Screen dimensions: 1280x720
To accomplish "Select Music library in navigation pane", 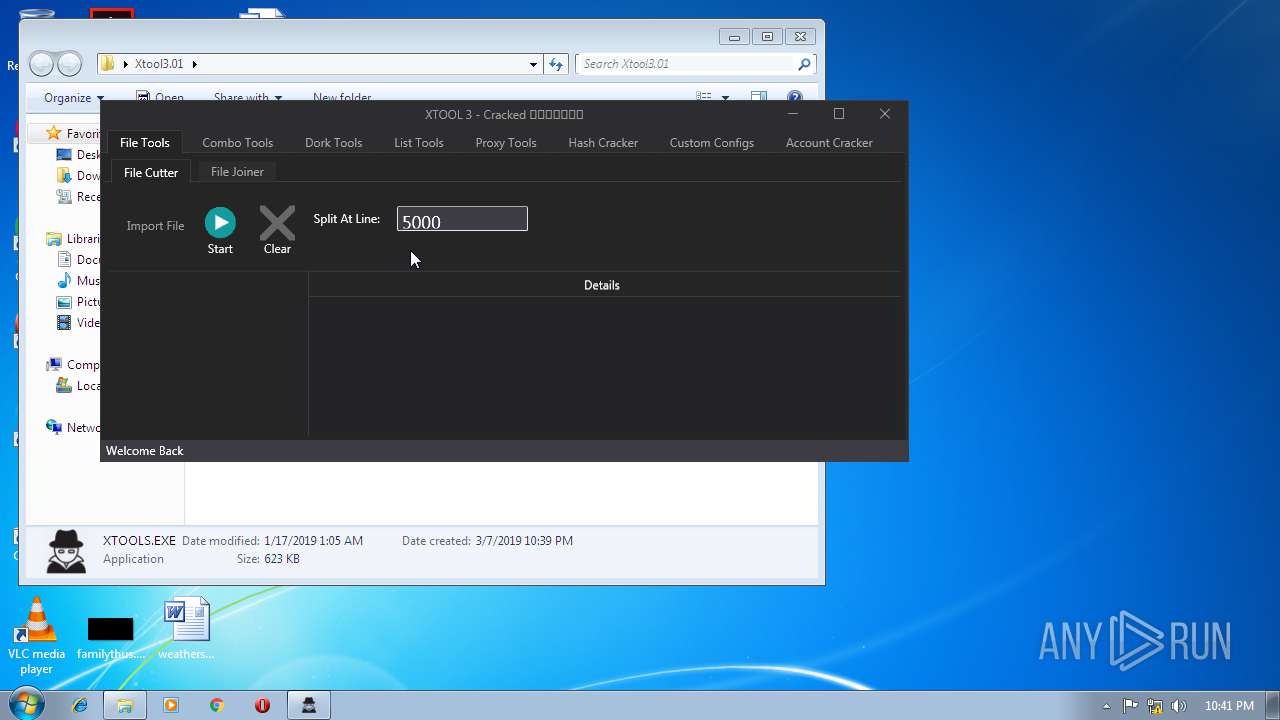I will tap(78, 281).
